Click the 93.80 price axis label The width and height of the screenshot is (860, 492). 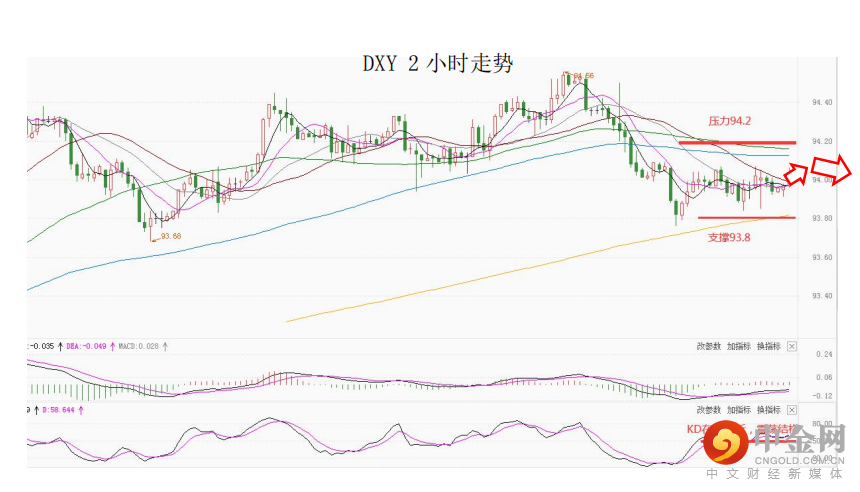[822, 218]
